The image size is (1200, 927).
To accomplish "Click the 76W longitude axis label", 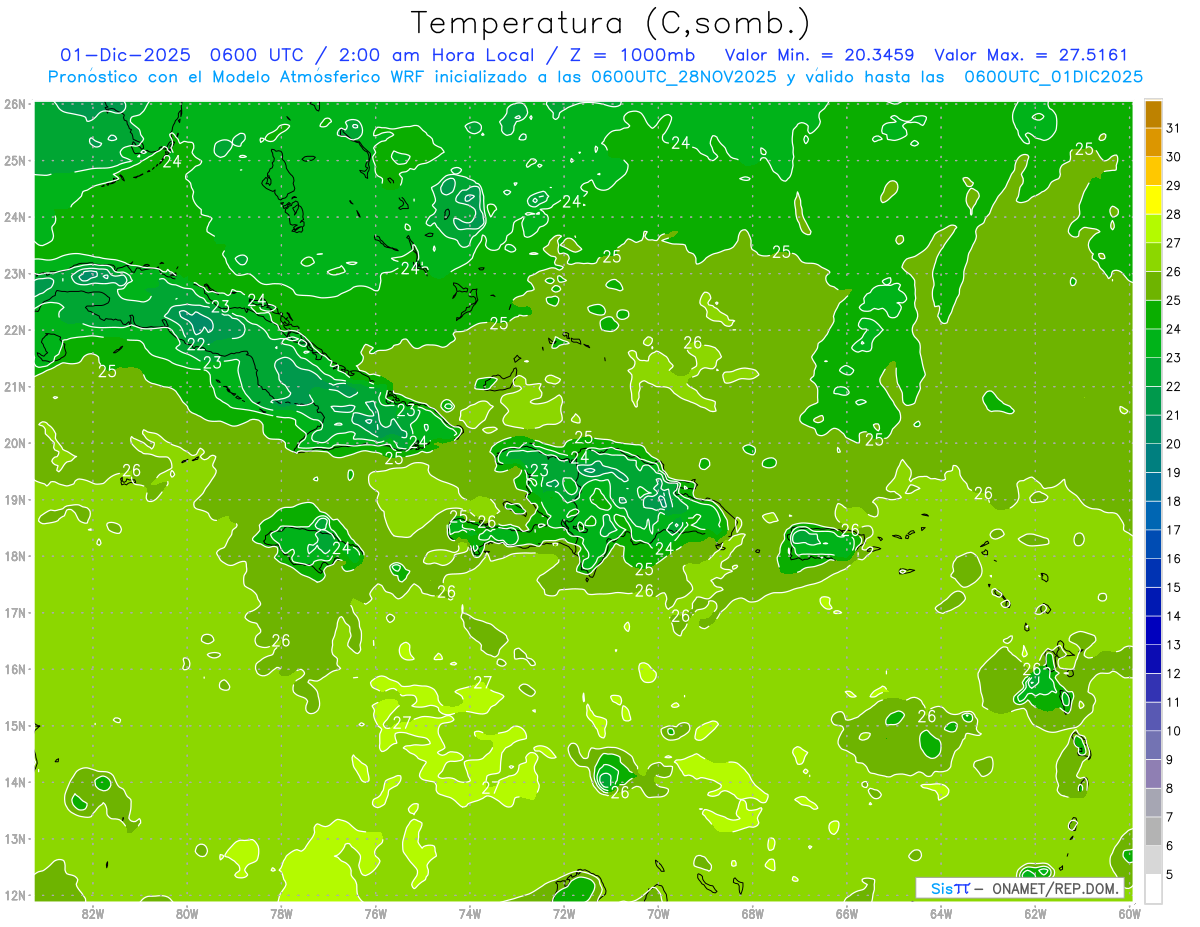I will tap(376, 913).
